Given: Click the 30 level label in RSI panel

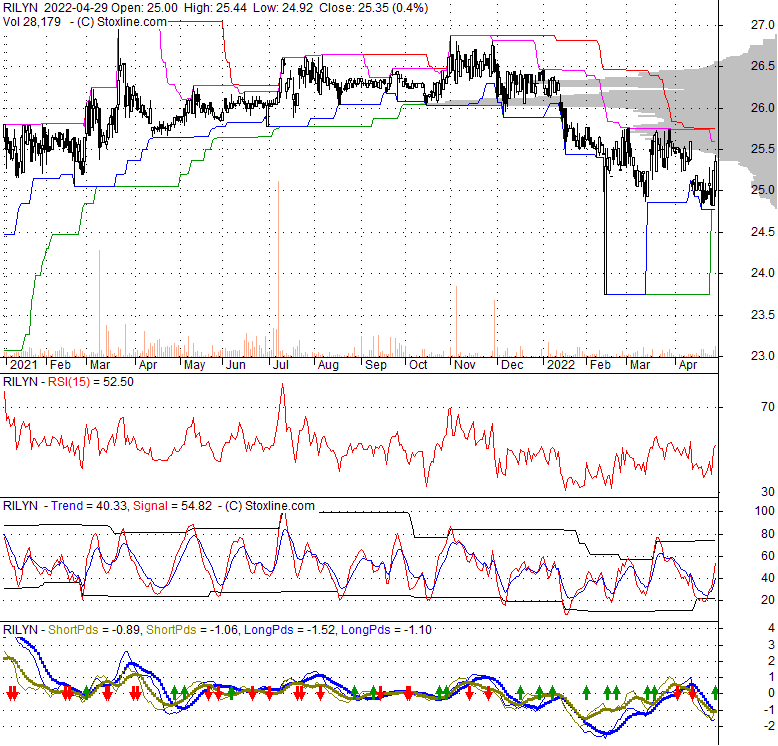Looking at the screenshot, I should pos(768,492).
